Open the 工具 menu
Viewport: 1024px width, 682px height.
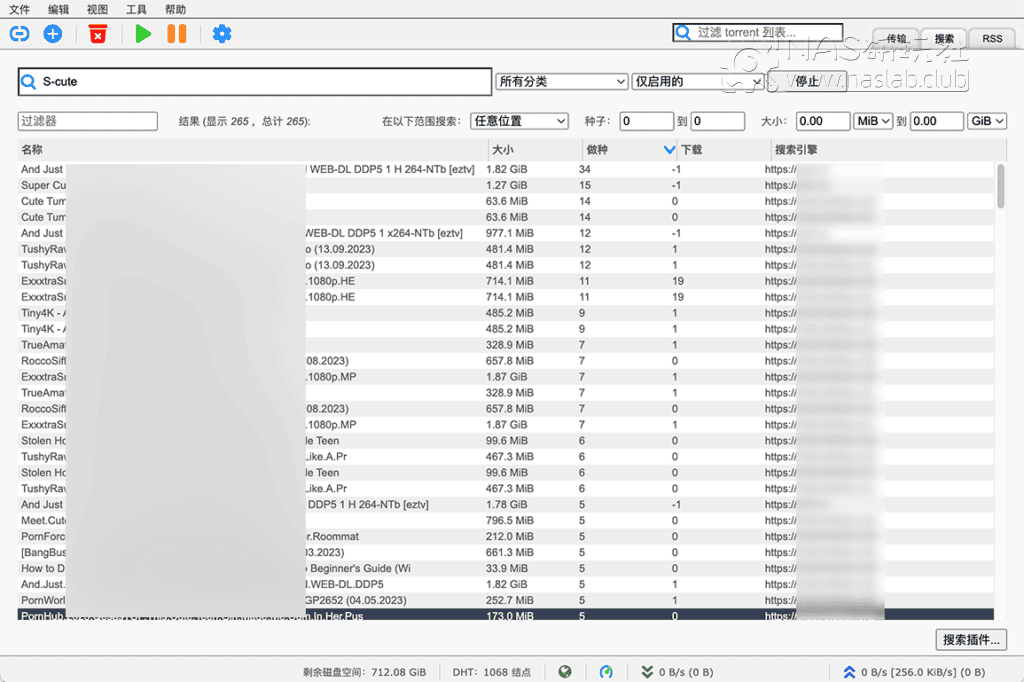(136, 9)
